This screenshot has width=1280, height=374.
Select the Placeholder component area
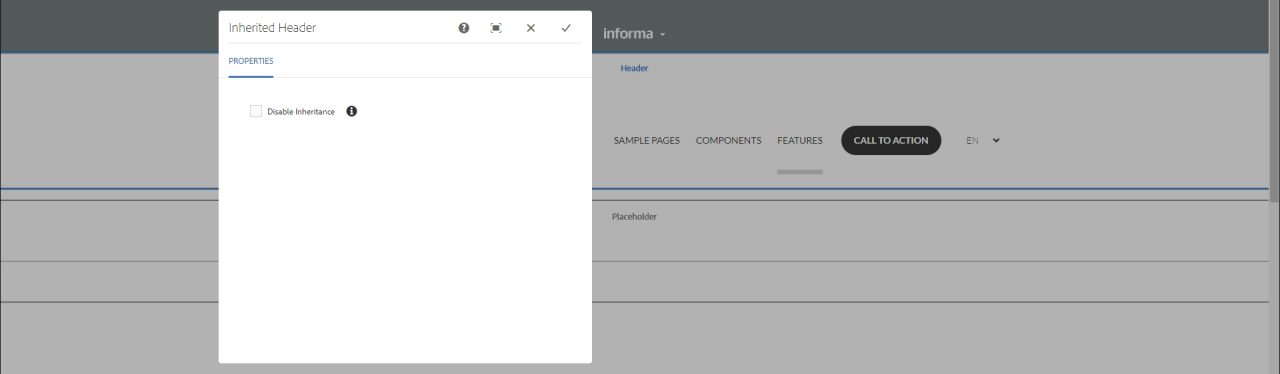[x=634, y=217]
